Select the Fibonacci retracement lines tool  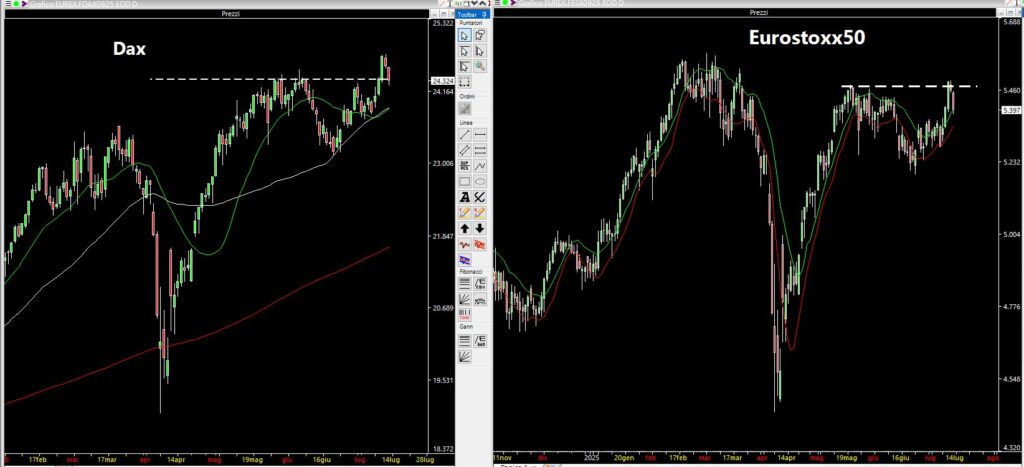coord(465,283)
